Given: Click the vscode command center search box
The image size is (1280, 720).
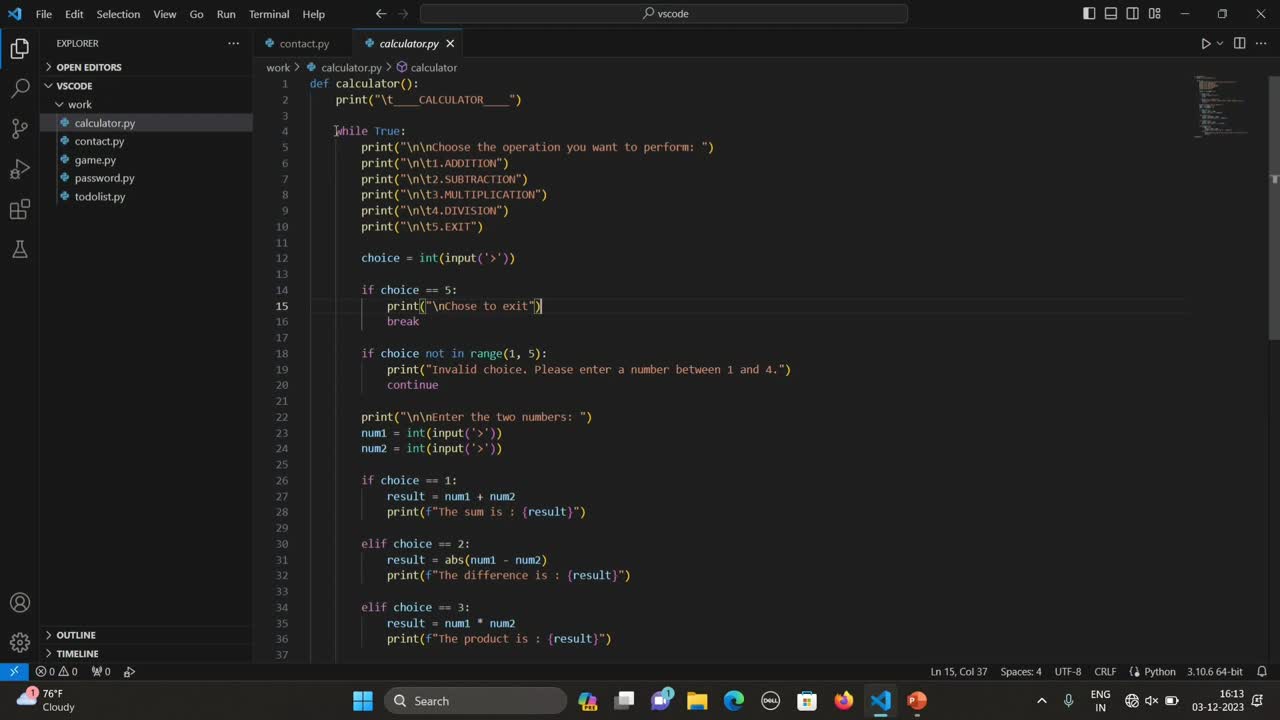Looking at the screenshot, I should (x=664, y=14).
